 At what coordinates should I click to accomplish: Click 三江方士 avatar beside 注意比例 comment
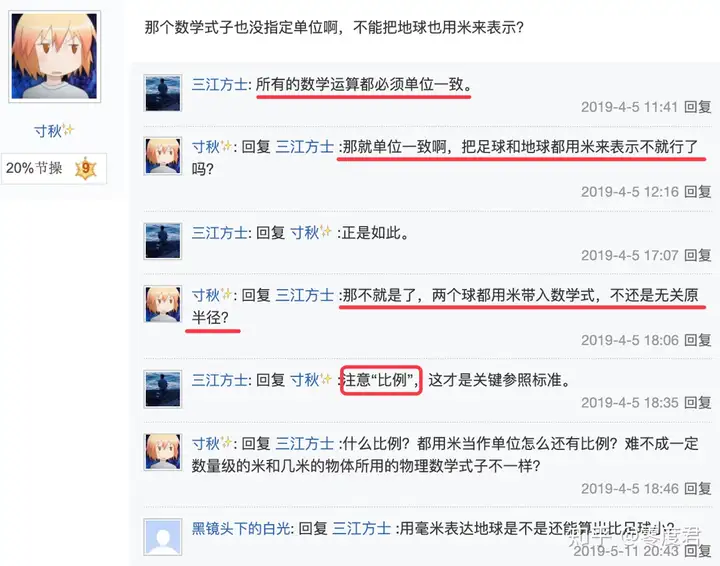pos(163,389)
